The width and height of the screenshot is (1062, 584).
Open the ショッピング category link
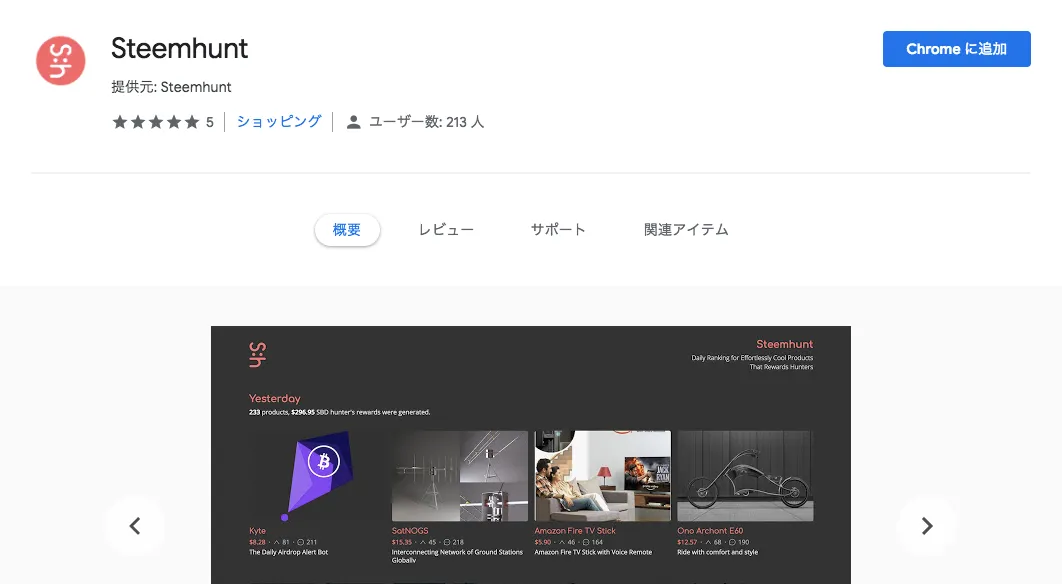point(278,122)
